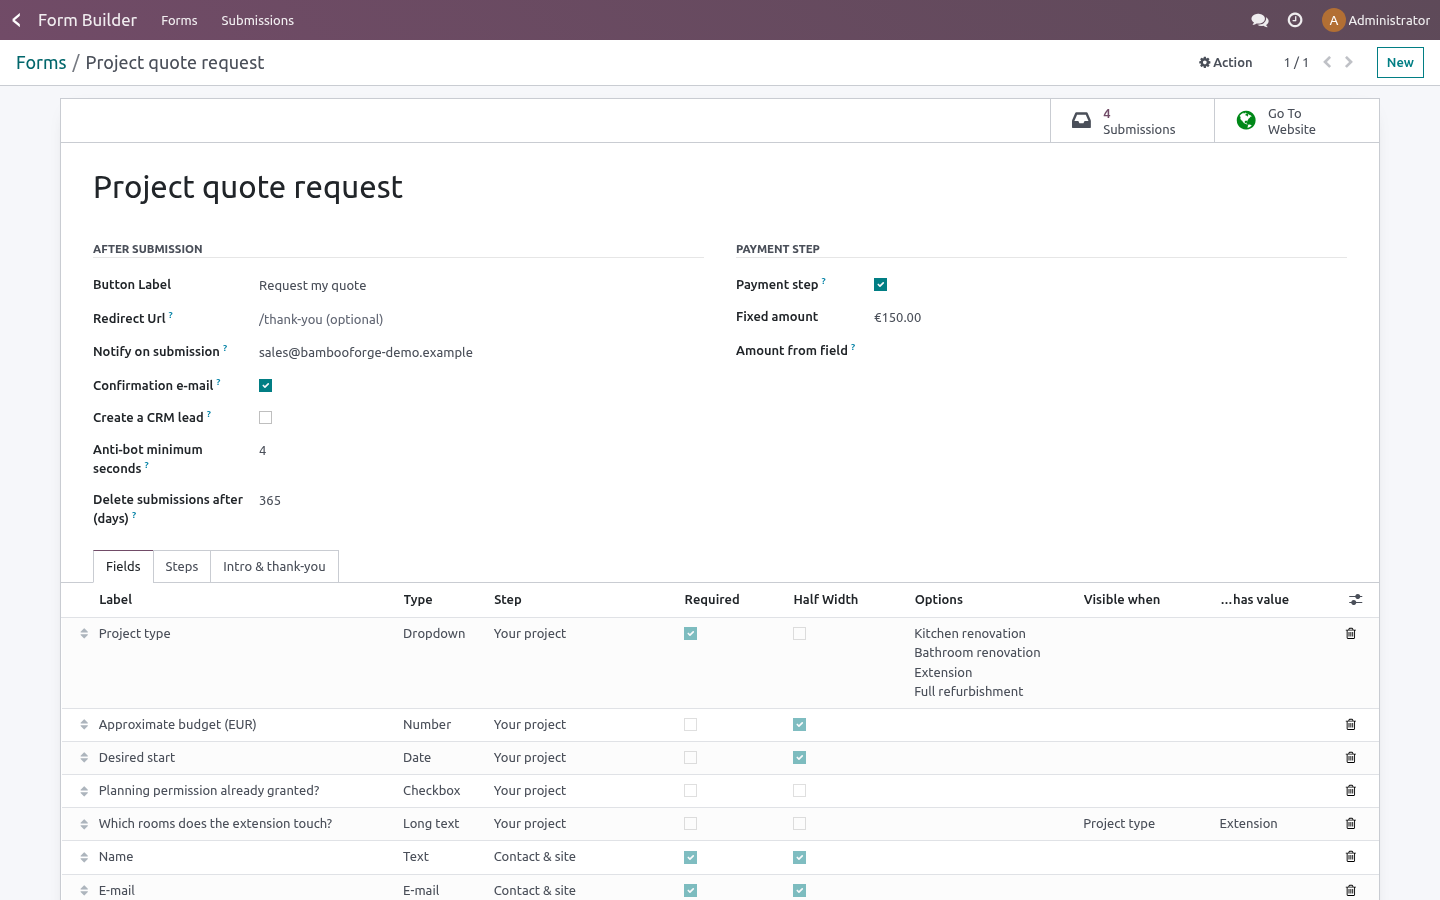
Task: Open the Forms menu in top bar
Action: pyautogui.click(x=179, y=20)
